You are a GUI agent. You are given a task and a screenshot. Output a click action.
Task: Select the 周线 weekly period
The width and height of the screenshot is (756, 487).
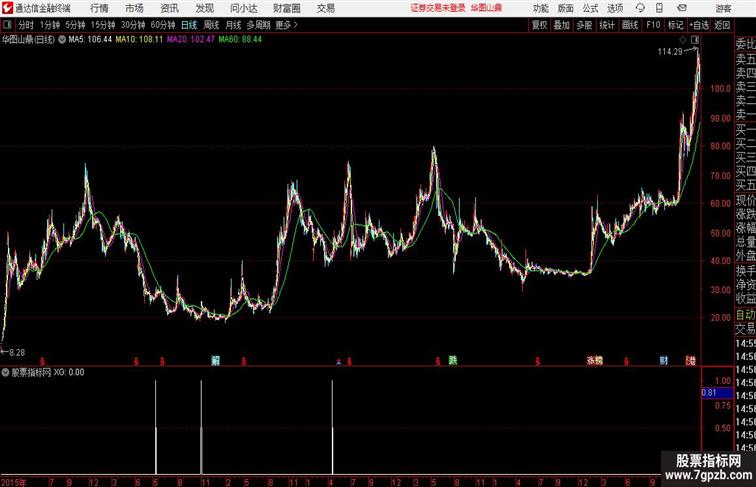(211, 25)
